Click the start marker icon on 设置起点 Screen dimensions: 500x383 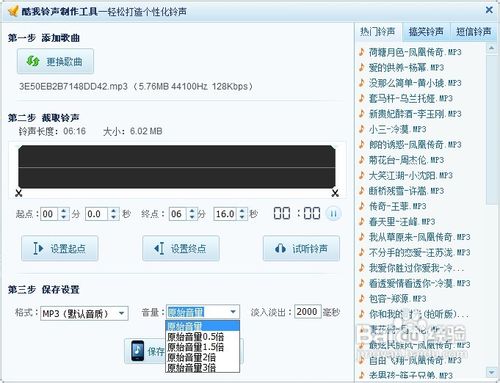38,248
